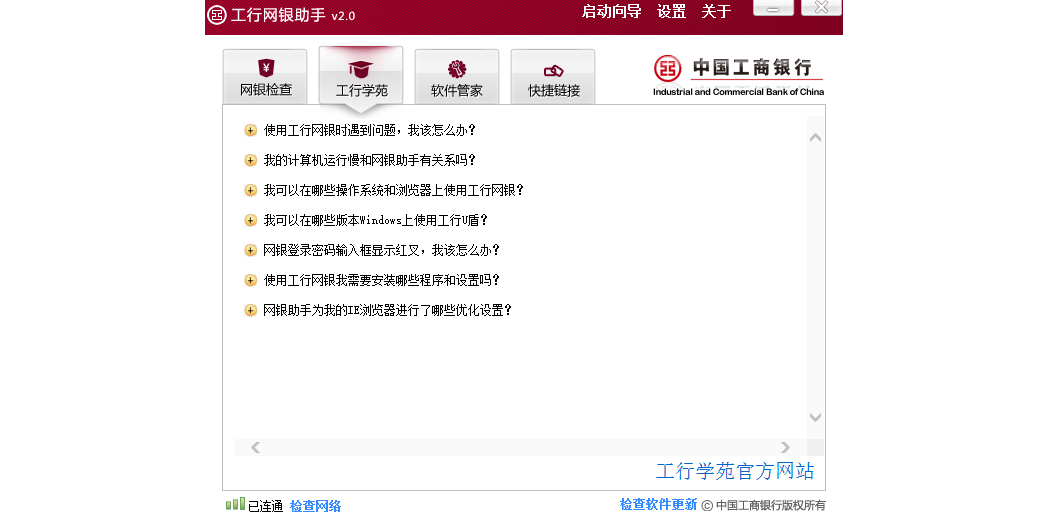Click the 关于 menu item
This screenshot has height=524, width=1048.
tap(716, 11)
